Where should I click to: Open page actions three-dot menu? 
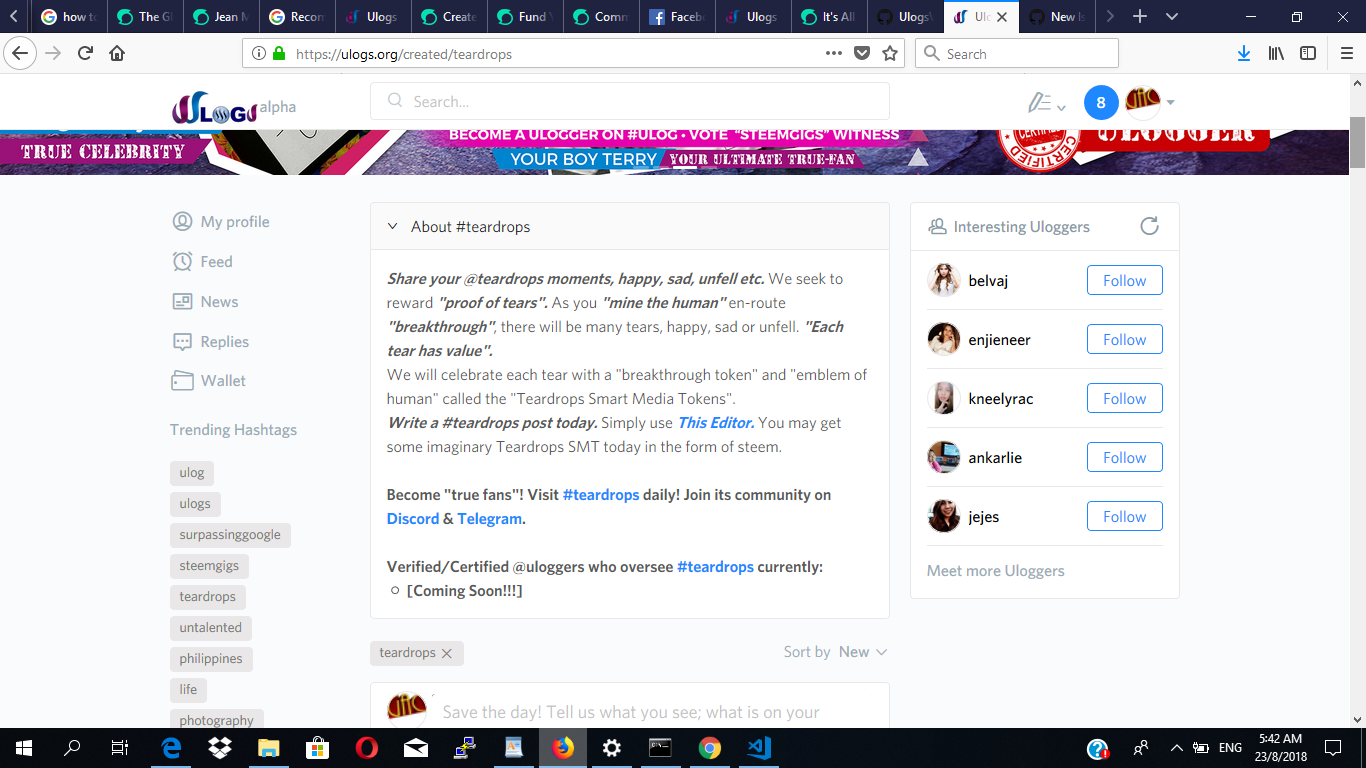834,54
